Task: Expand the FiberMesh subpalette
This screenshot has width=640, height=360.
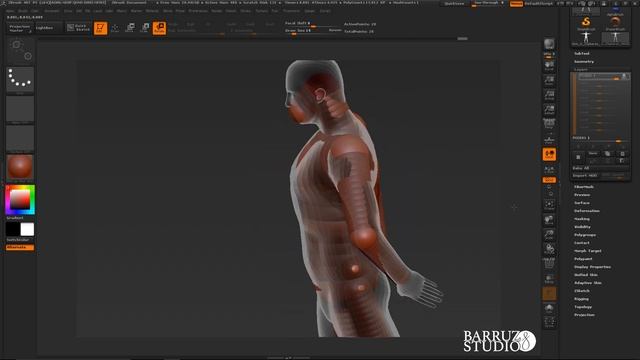Action: (584, 187)
